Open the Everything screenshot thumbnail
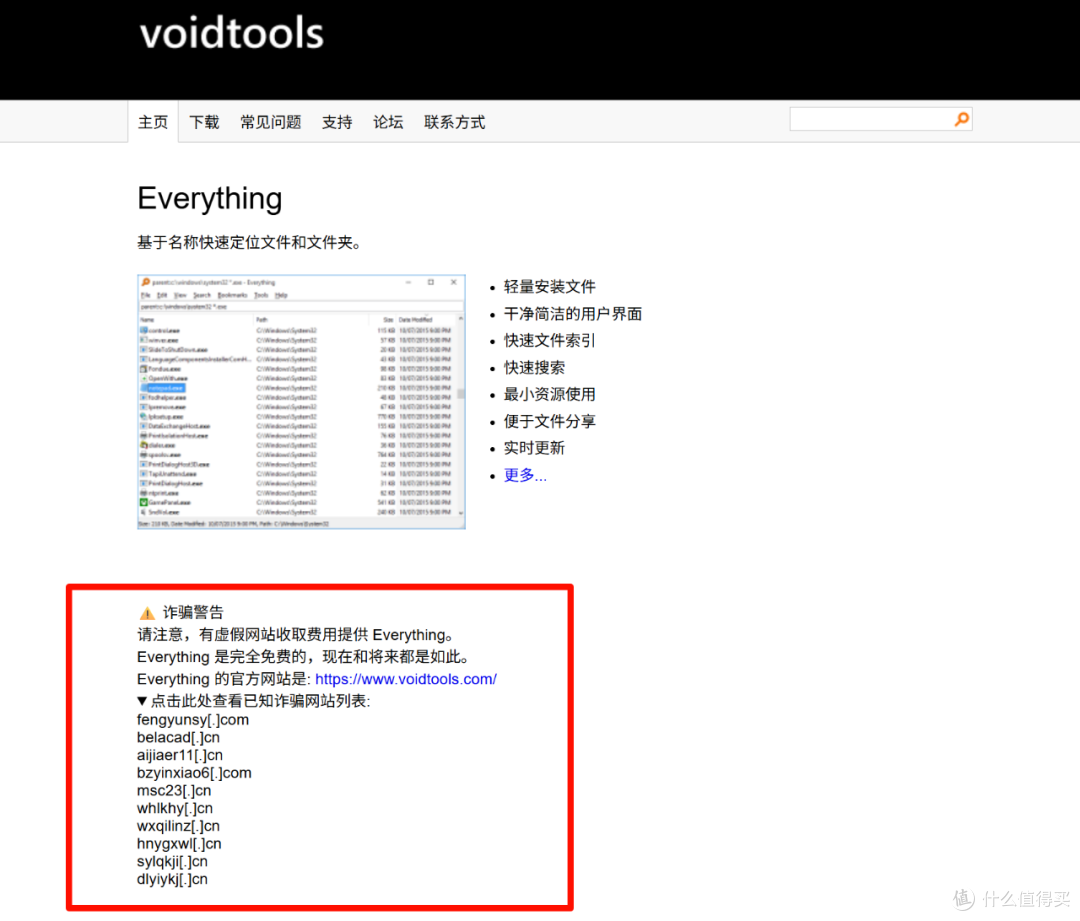 302,402
